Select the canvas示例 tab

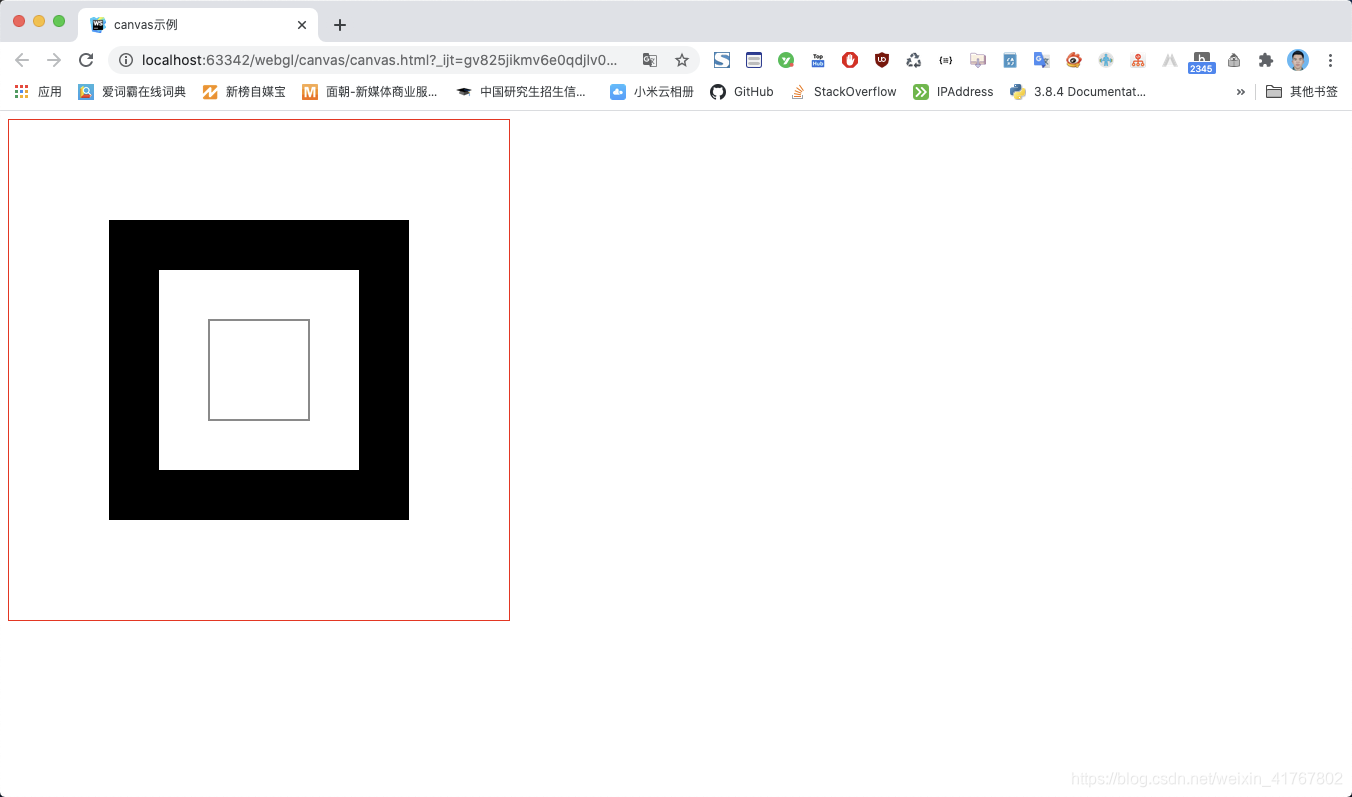pyautogui.click(x=198, y=25)
